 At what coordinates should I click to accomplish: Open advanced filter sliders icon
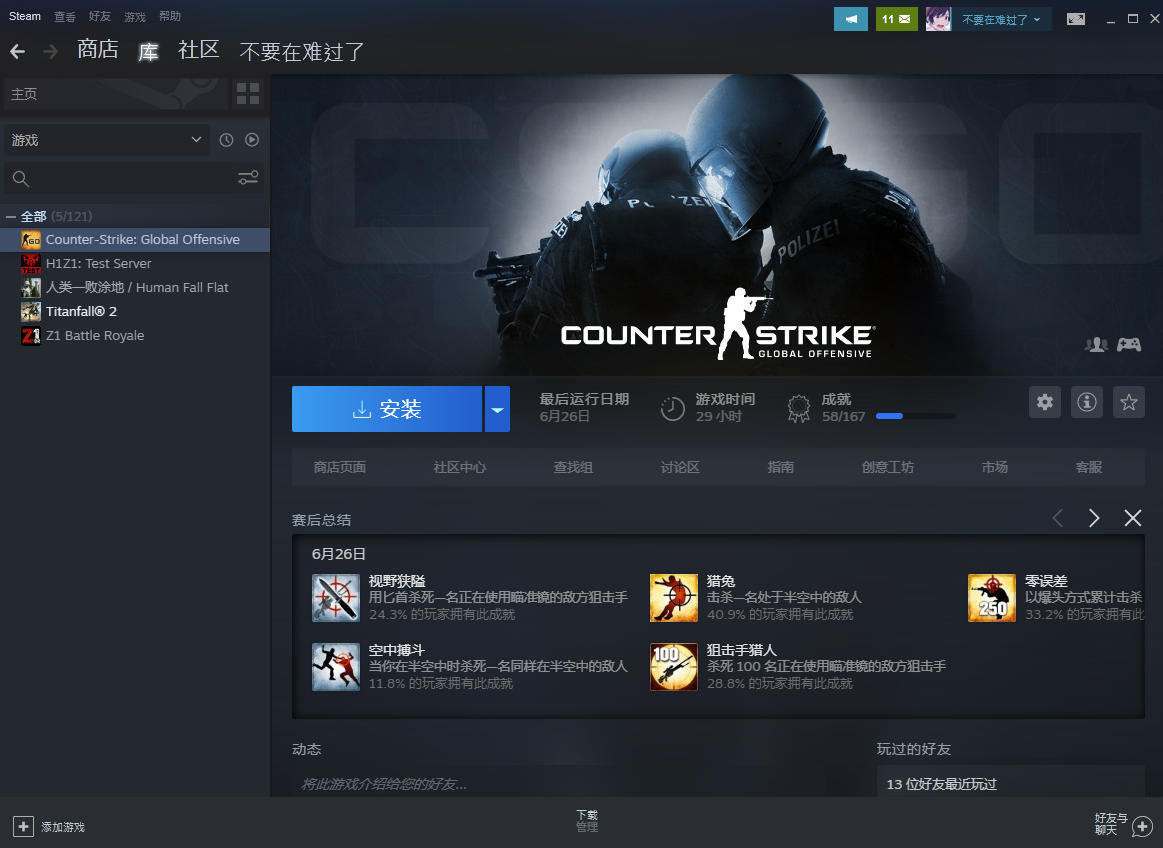pyautogui.click(x=248, y=178)
